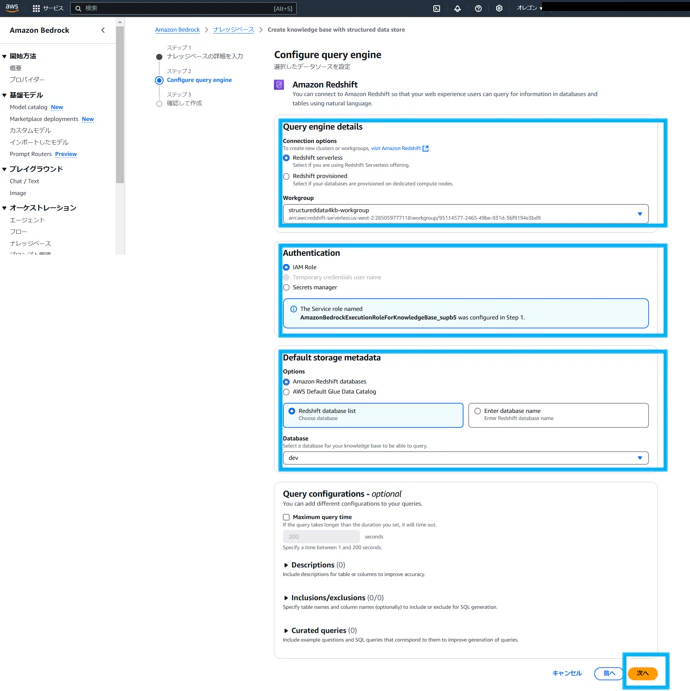Viewport: 690px width, 691px height.
Task: Choose the AWS Default Glue Data Catalog option
Action: (286, 392)
